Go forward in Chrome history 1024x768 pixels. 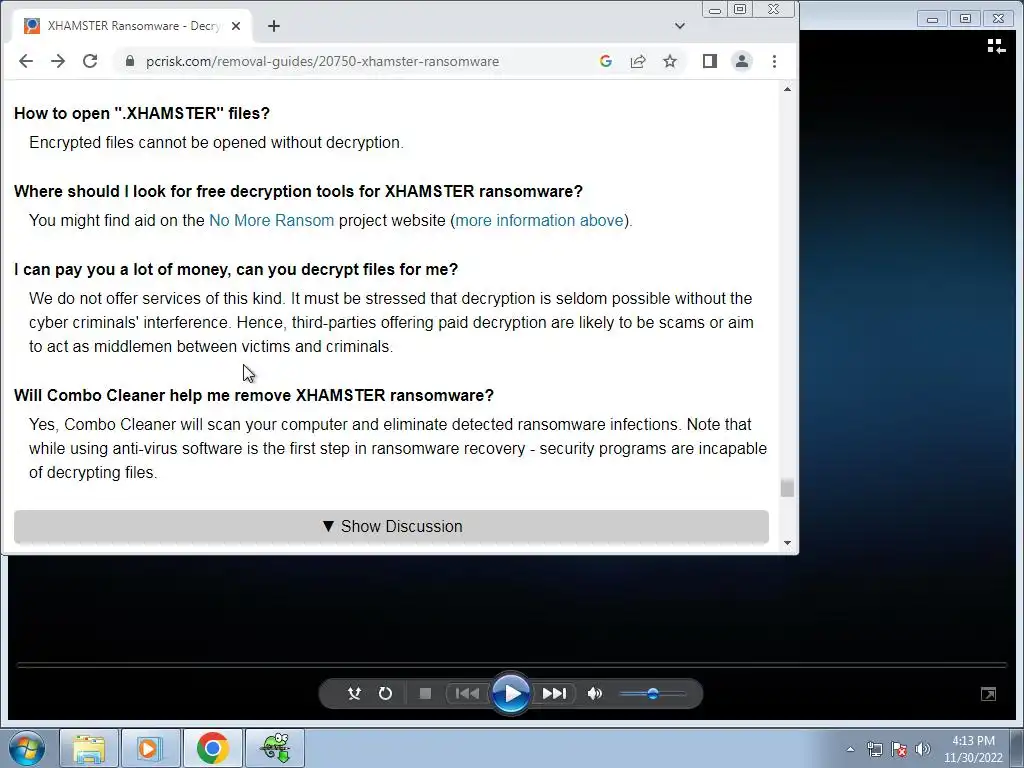click(58, 61)
